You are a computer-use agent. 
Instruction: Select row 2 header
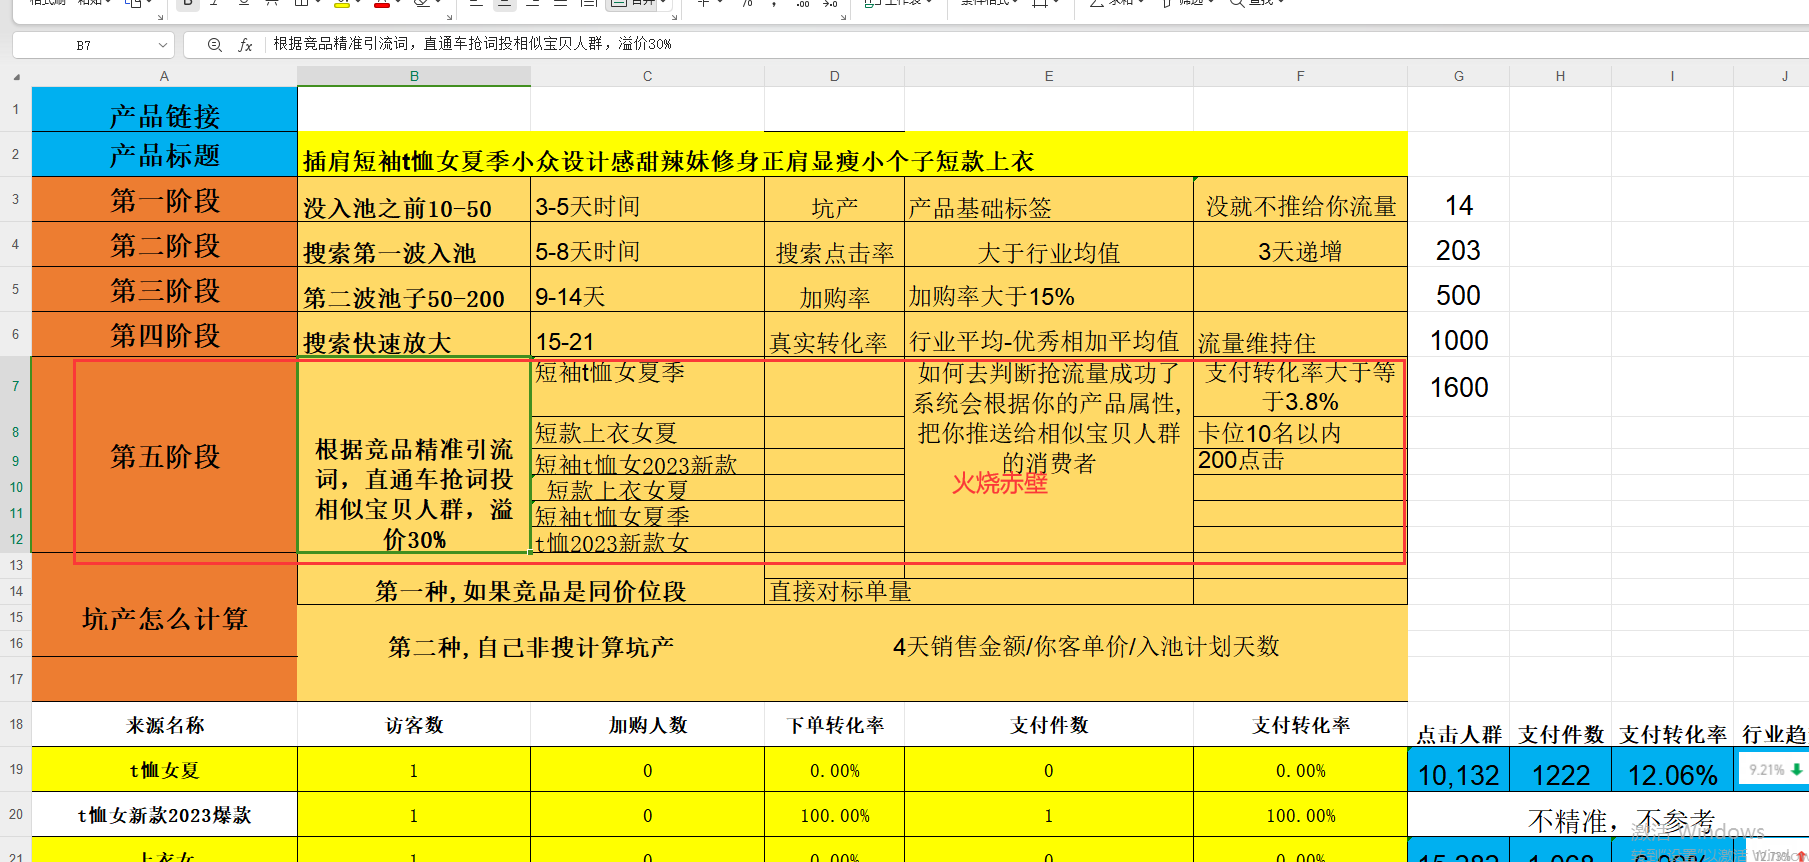[16, 154]
